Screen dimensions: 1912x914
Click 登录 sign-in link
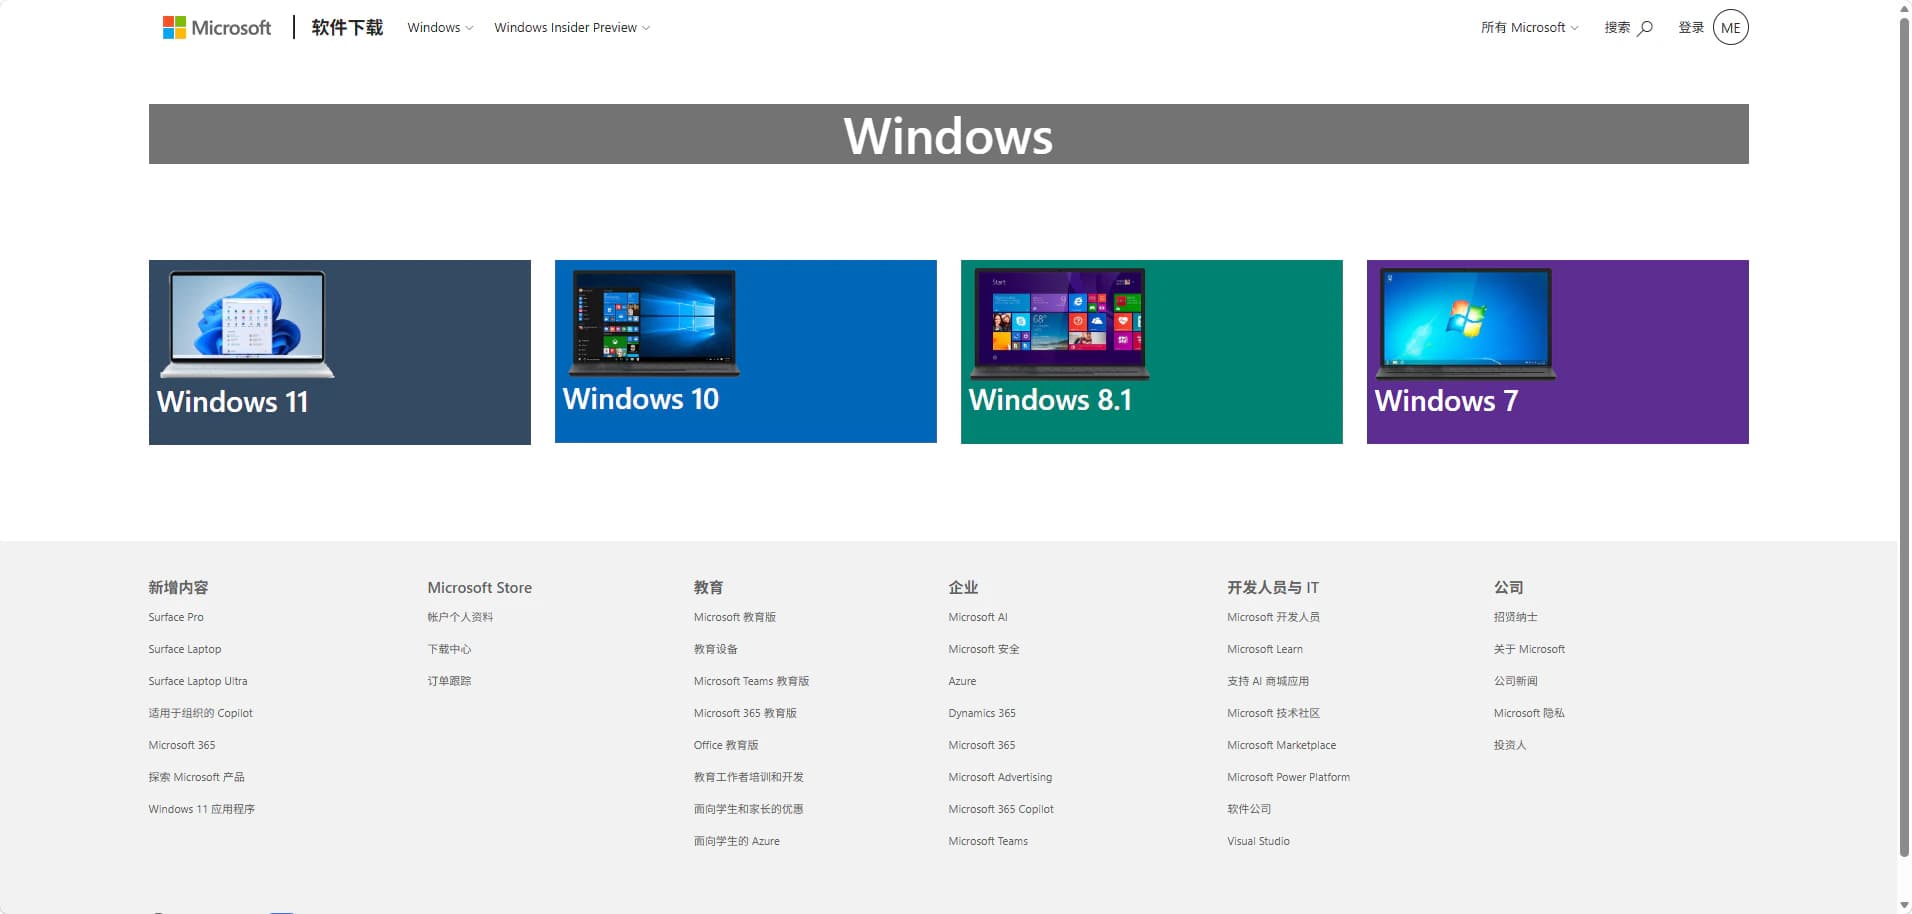pyautogui.click(x=1691, y=28)
